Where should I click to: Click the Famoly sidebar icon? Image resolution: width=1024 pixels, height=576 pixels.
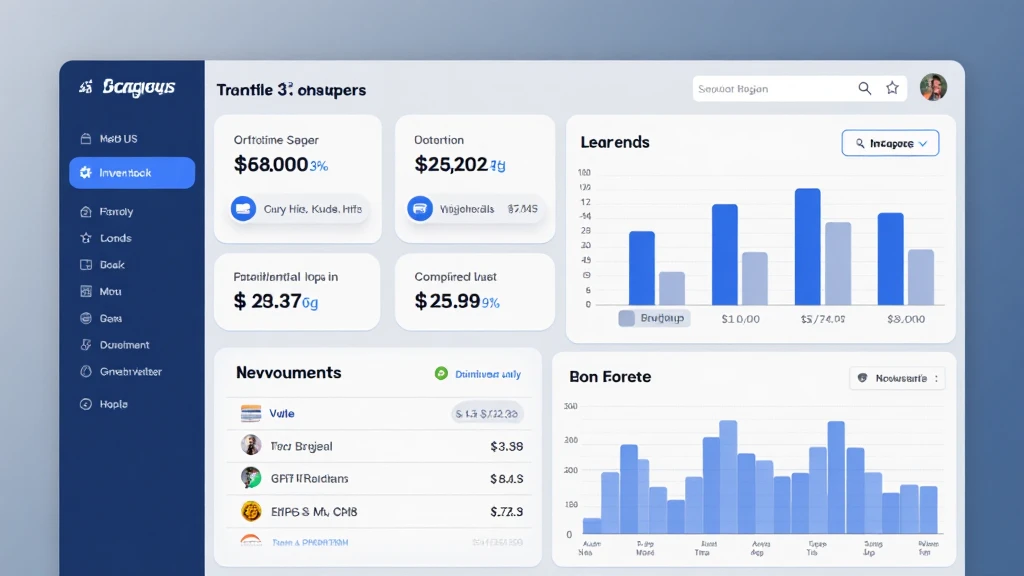tap(86, 212)
